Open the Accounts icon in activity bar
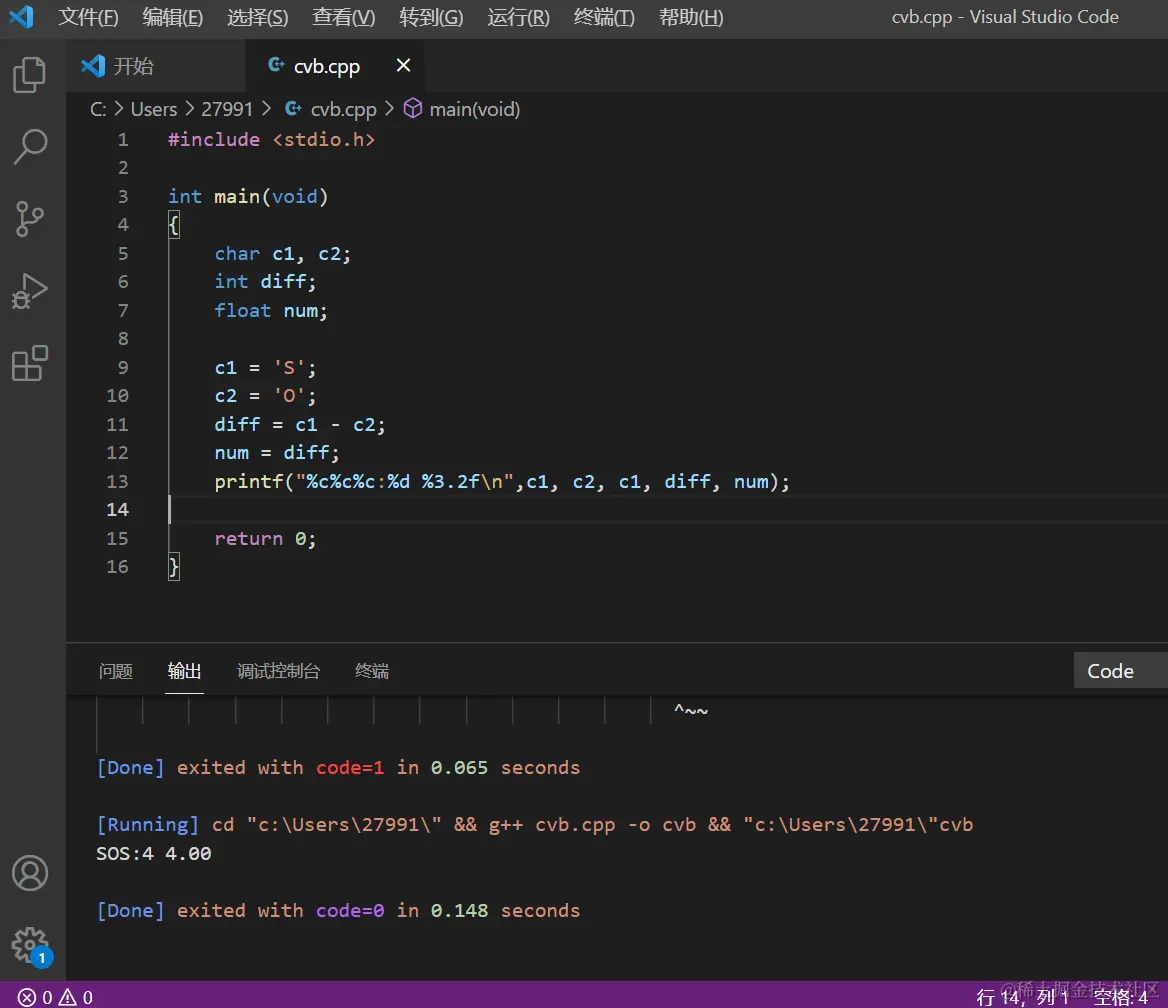Image resolution: width=1168 pixels, height=1008 pixels. tap(29, 873)
